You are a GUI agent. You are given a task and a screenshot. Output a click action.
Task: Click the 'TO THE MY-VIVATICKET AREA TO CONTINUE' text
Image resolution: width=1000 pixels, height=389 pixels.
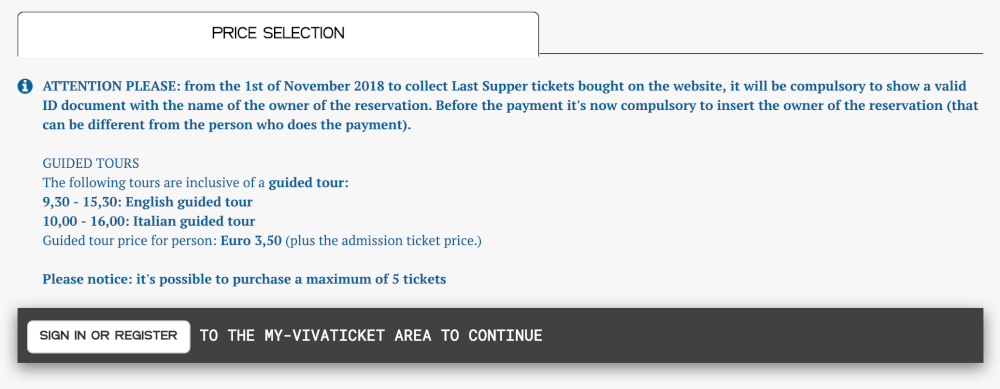(371, 335)
